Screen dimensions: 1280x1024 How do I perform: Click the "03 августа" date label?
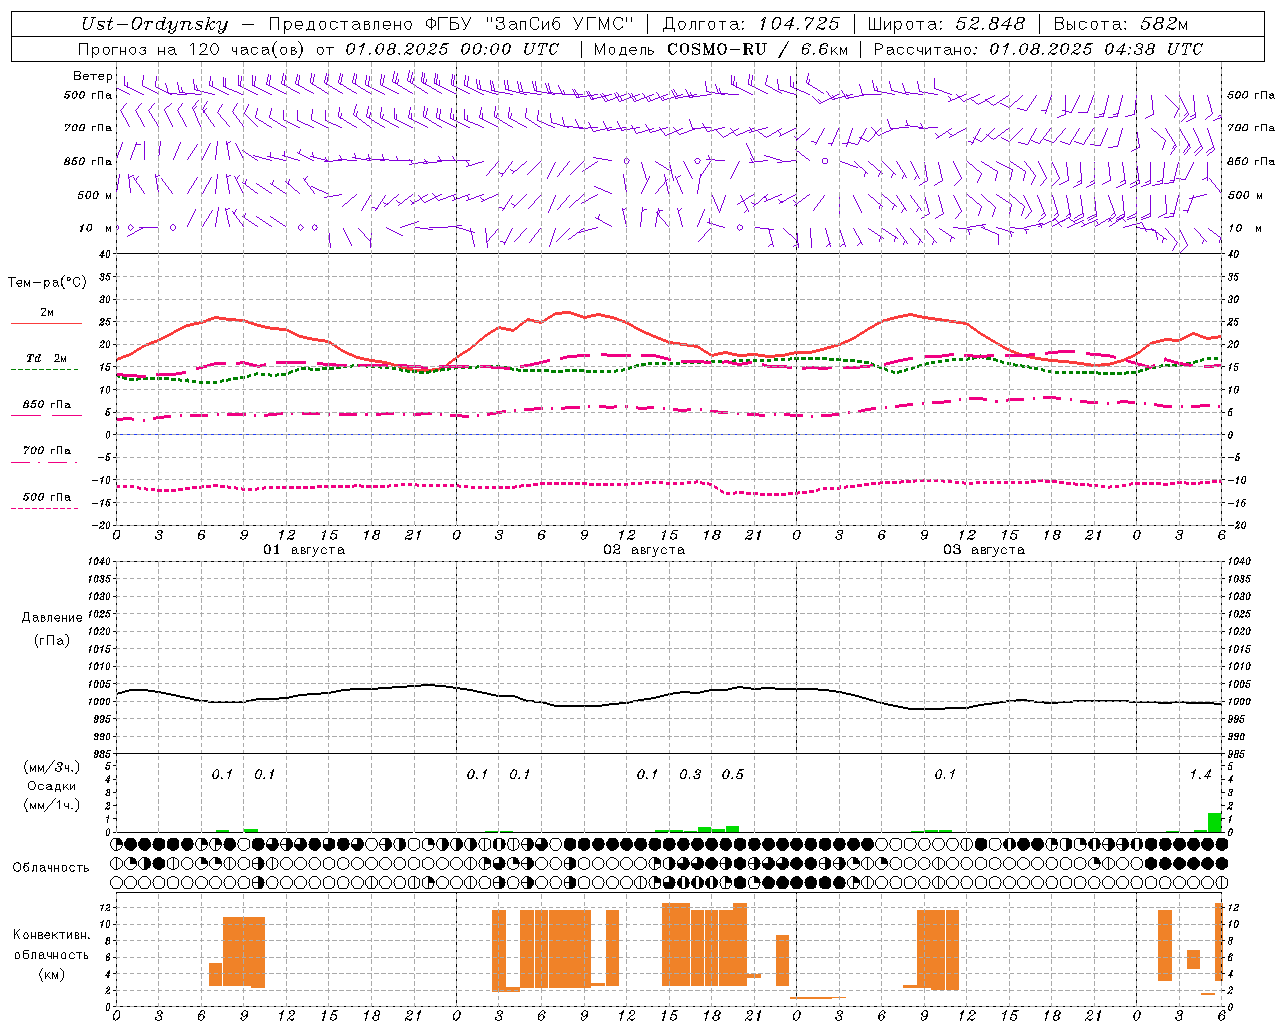[984, 550]
